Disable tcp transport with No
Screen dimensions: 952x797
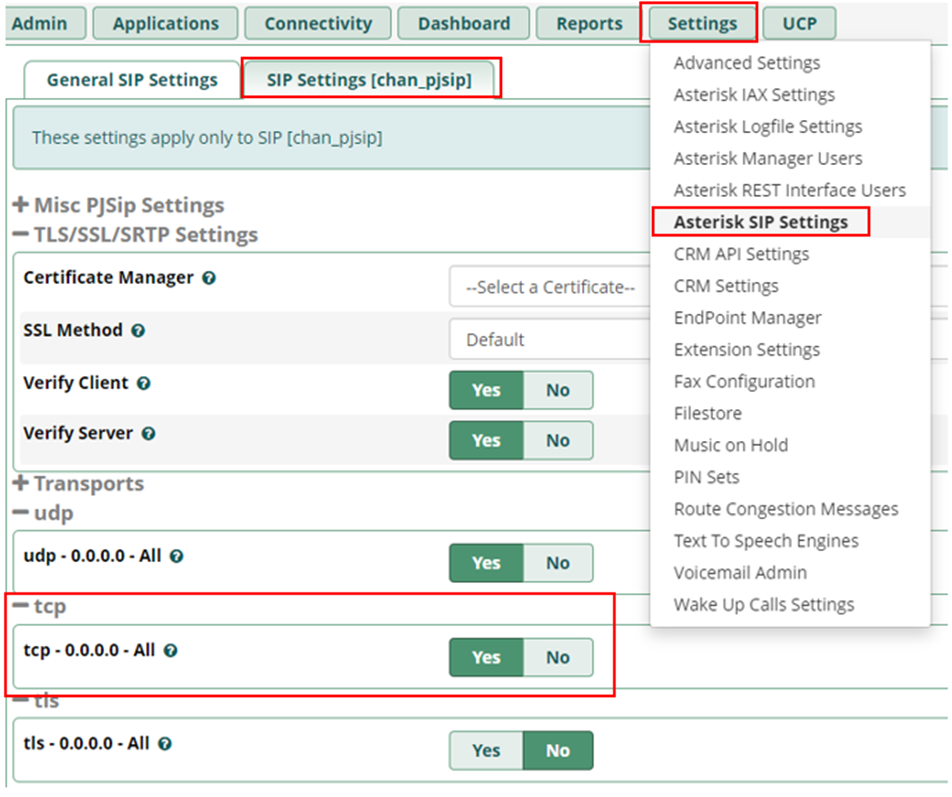(558, 657)
